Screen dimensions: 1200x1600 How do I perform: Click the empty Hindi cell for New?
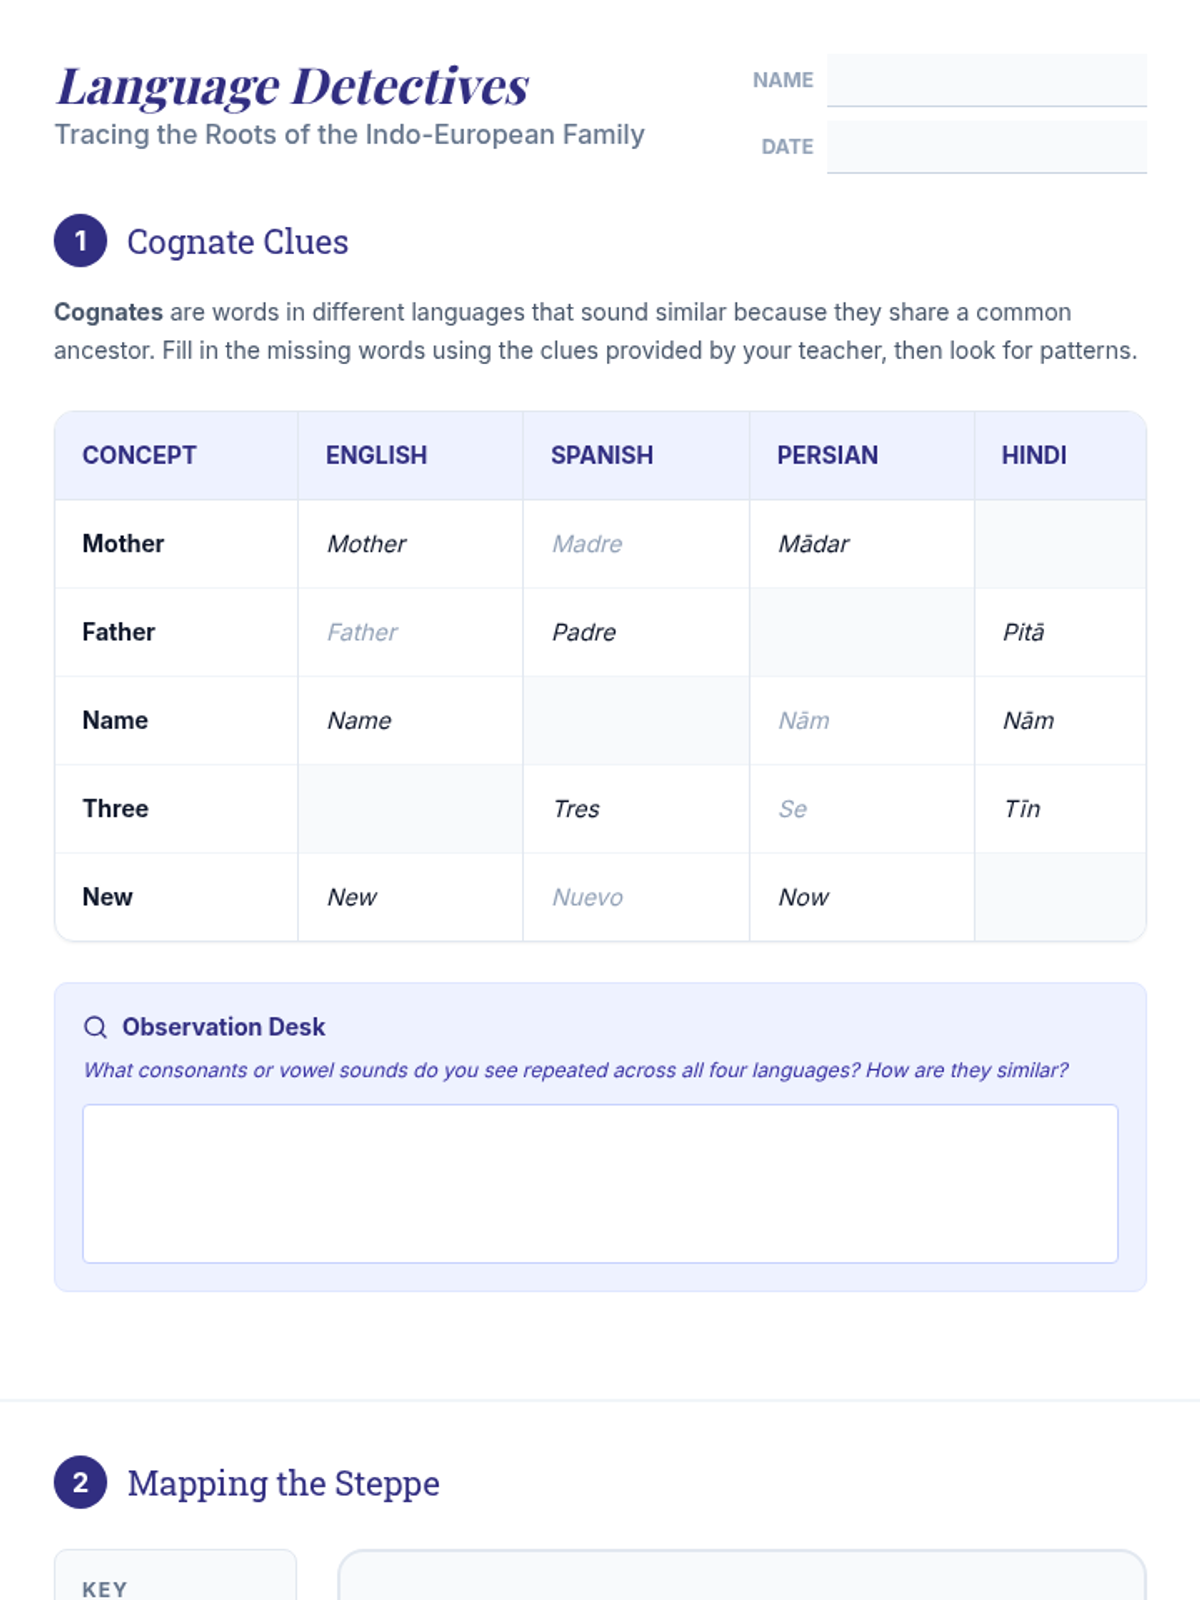pos(1060,897)
